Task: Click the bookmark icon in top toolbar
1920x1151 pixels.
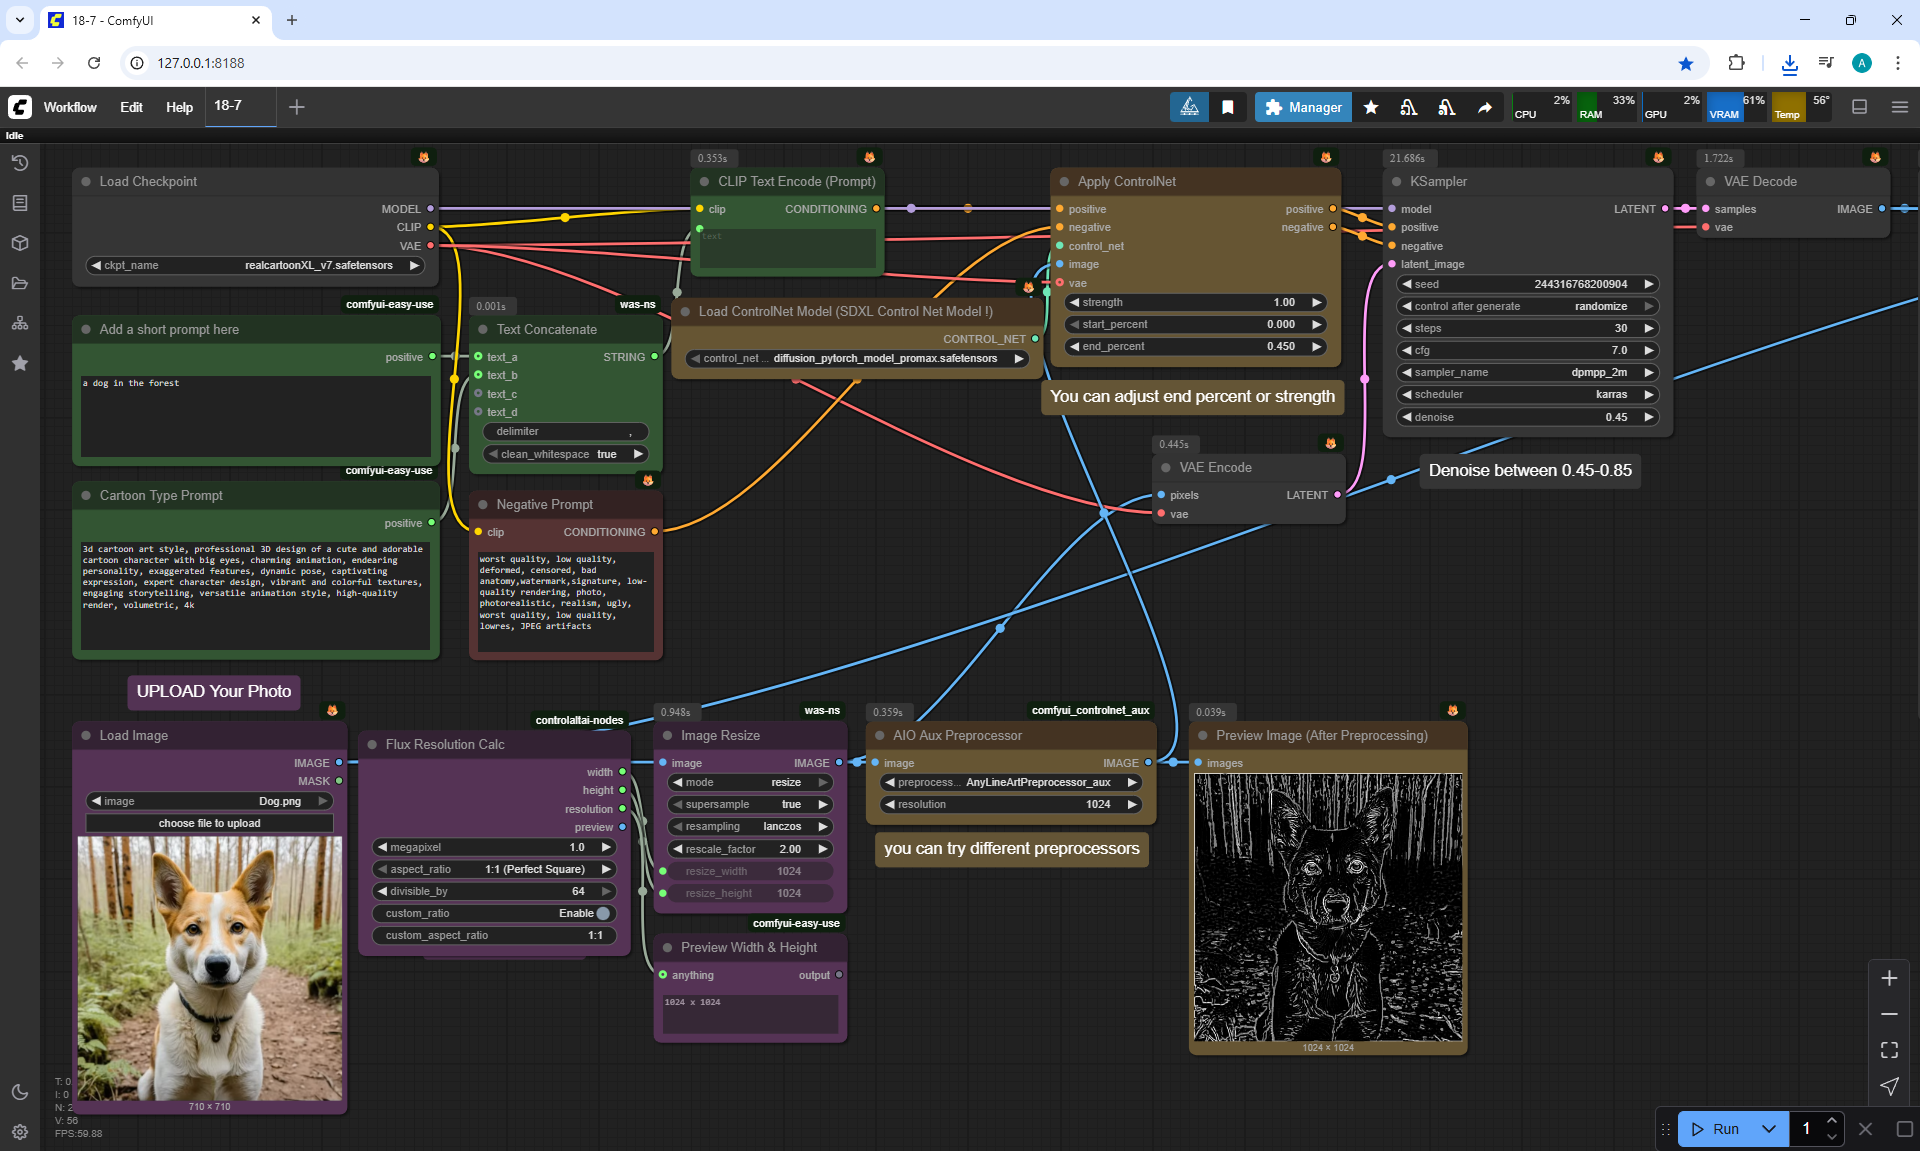Action: [x=1228, y=107]
